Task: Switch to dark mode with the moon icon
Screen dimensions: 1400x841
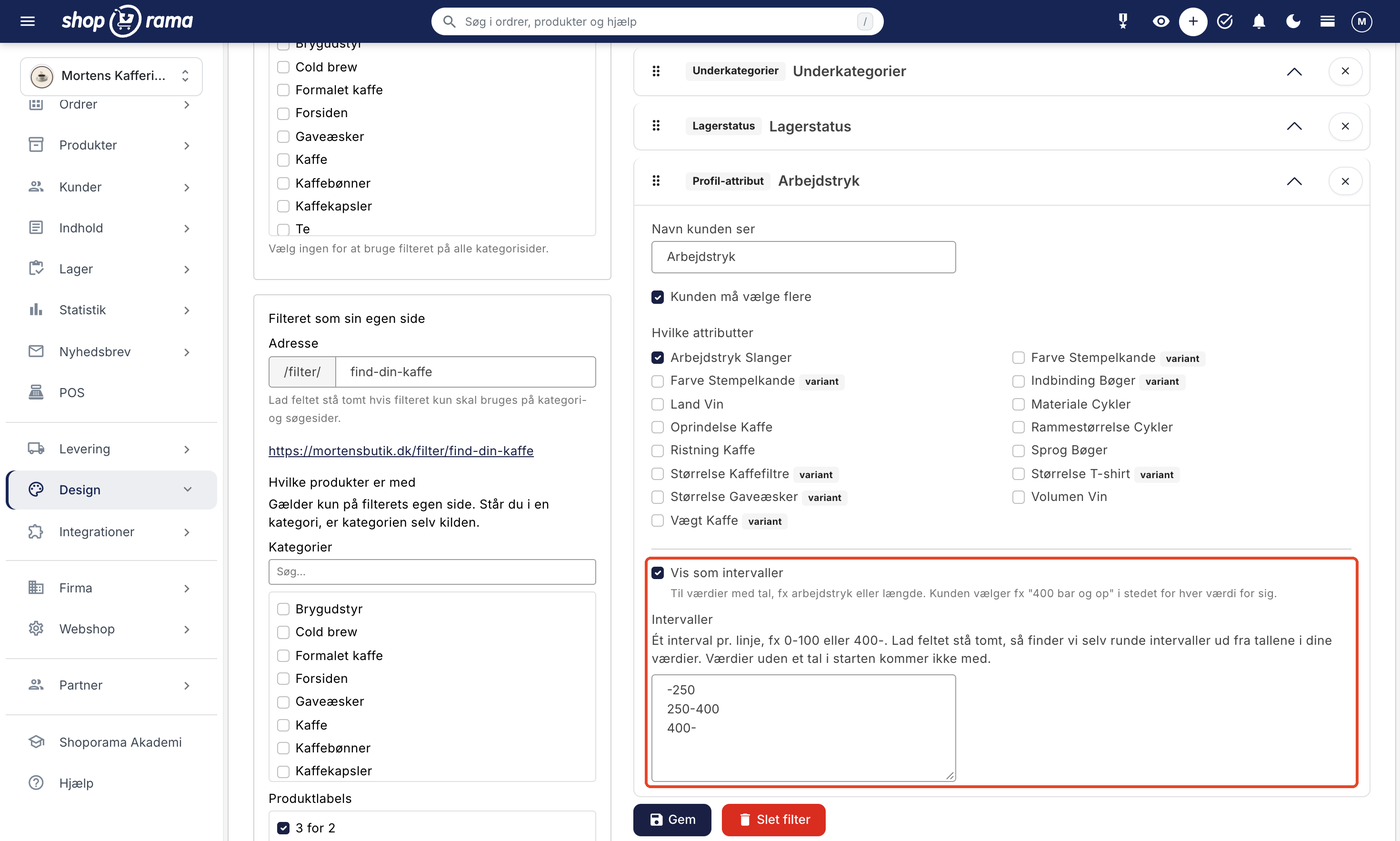Action: tap(1293, 21)
